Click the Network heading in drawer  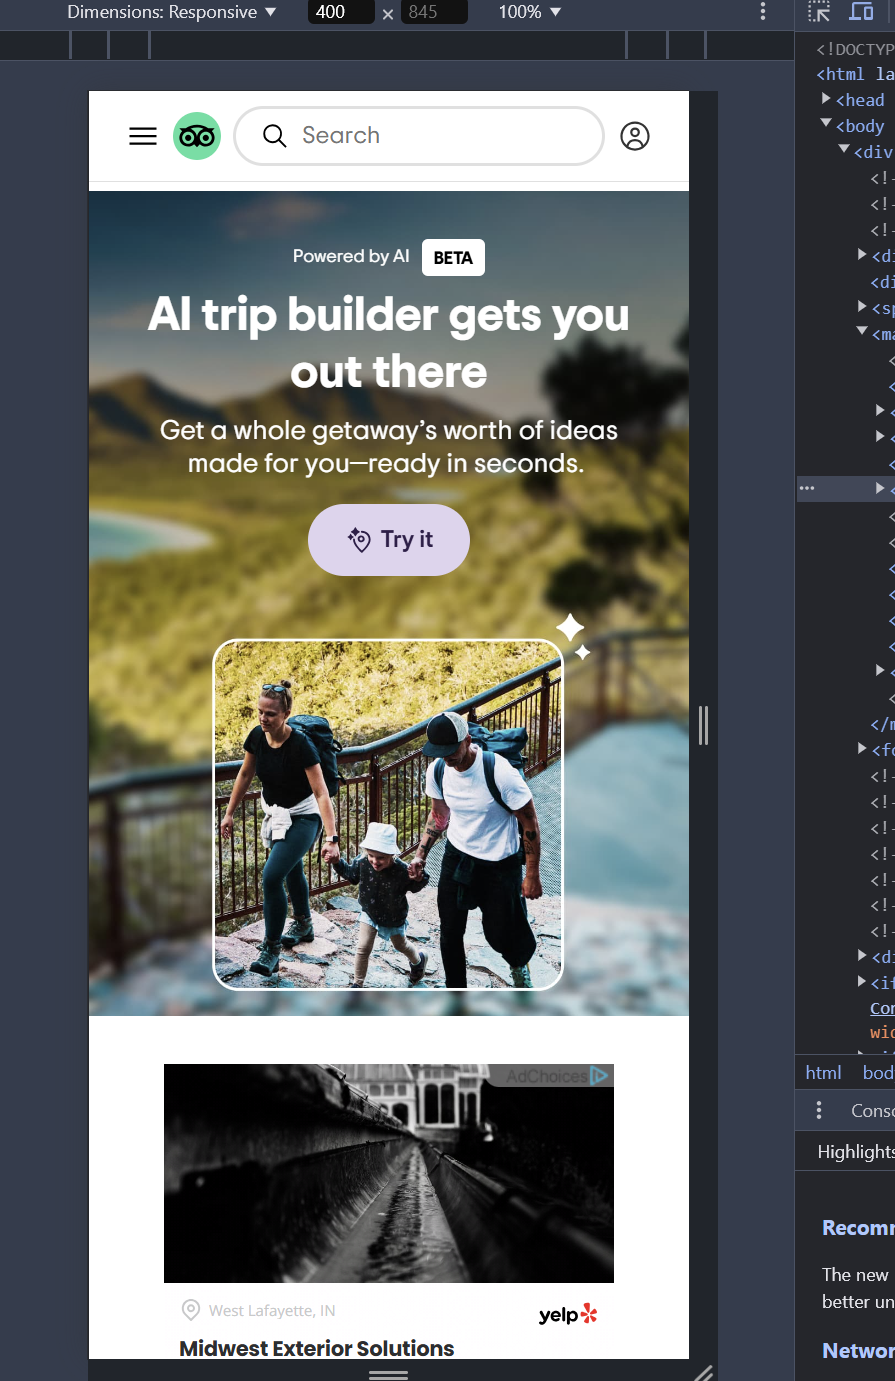click(x=858, y=1350)
